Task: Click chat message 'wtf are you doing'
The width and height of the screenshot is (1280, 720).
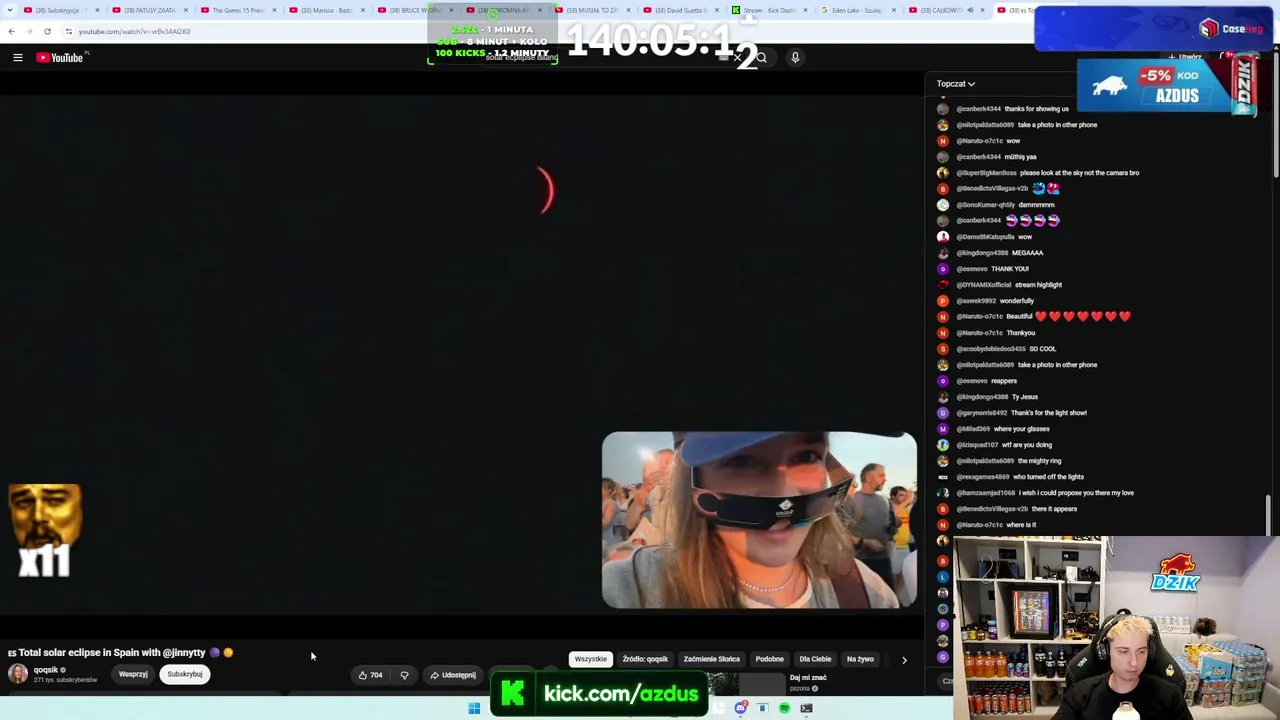Action: tap(1026, 445)
